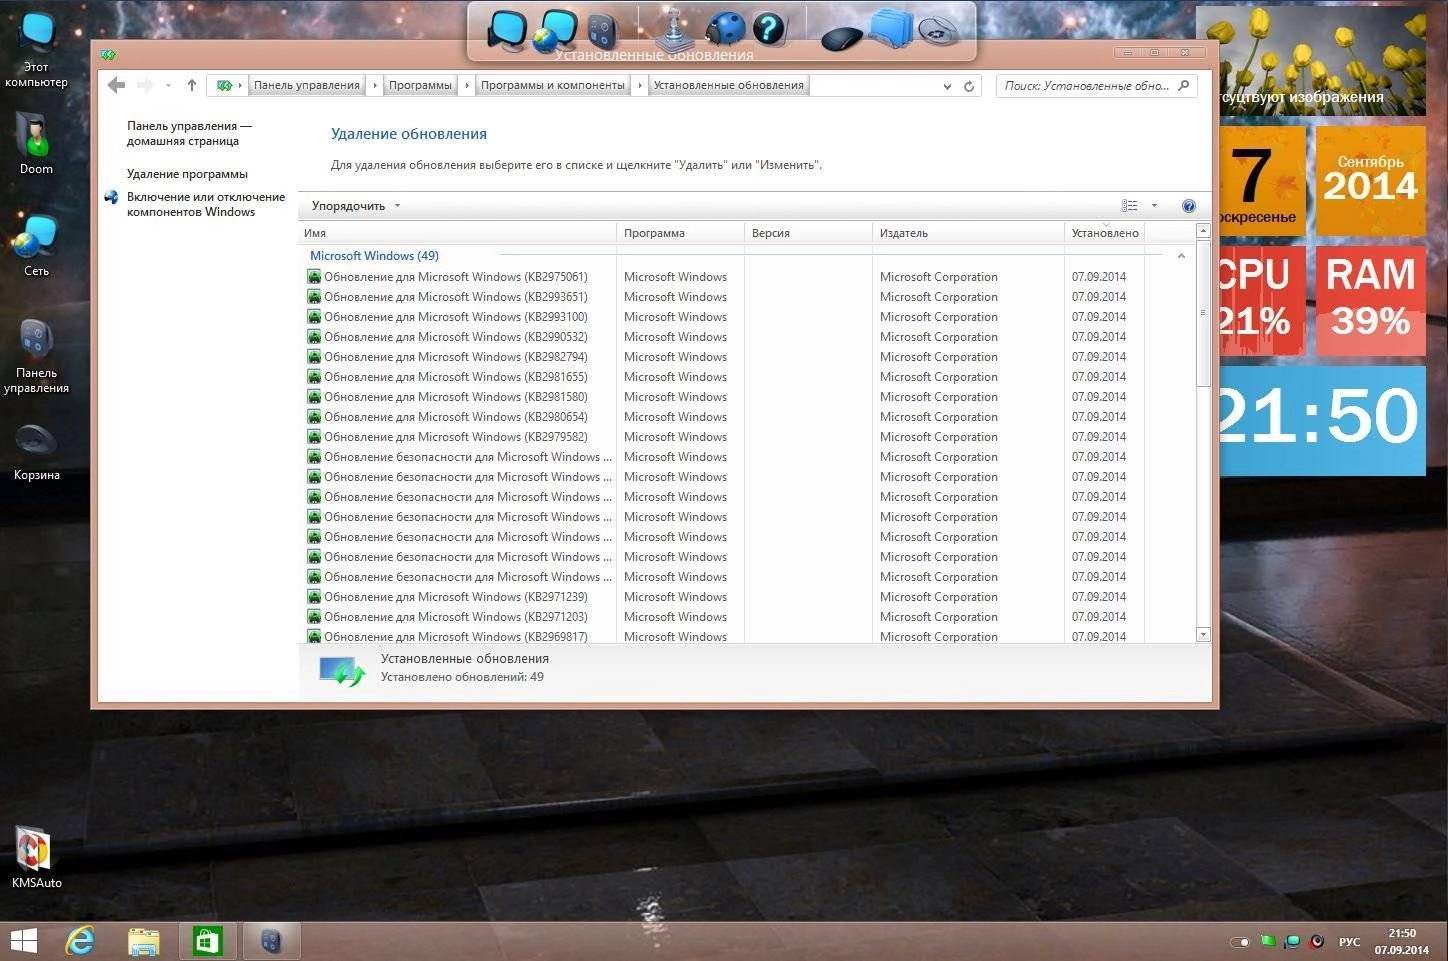Open the Windows Start button
This screenshot has height=961, width=1448.
coord(23,941)
